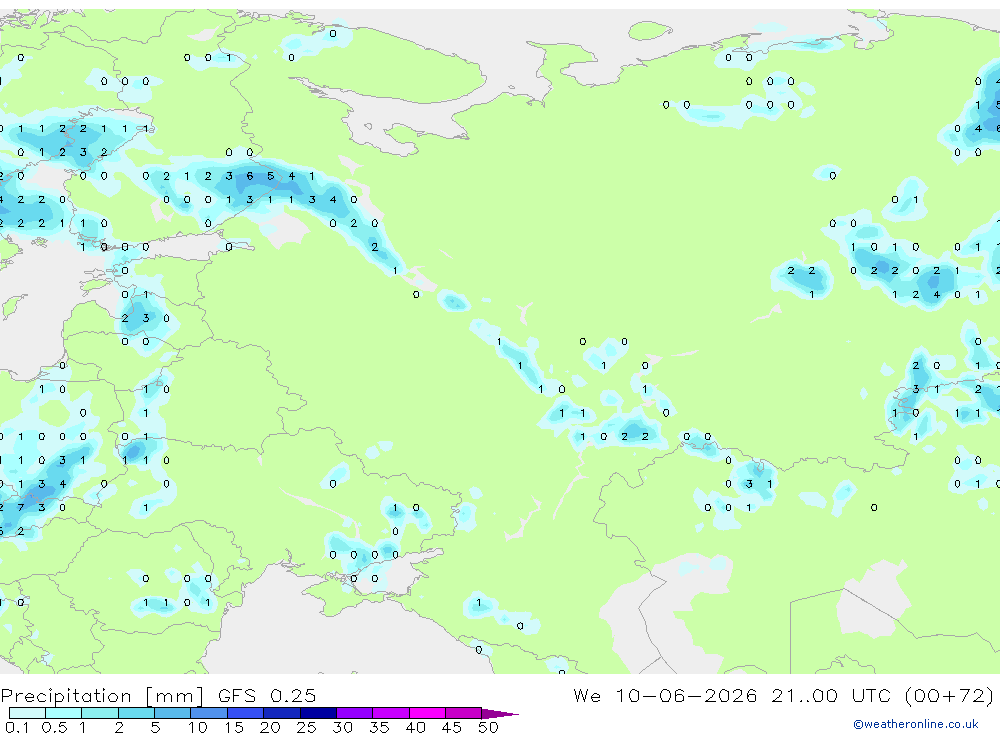Click the forecast offset "(00+72)"
1000x733 pixels.
[949, 695]
